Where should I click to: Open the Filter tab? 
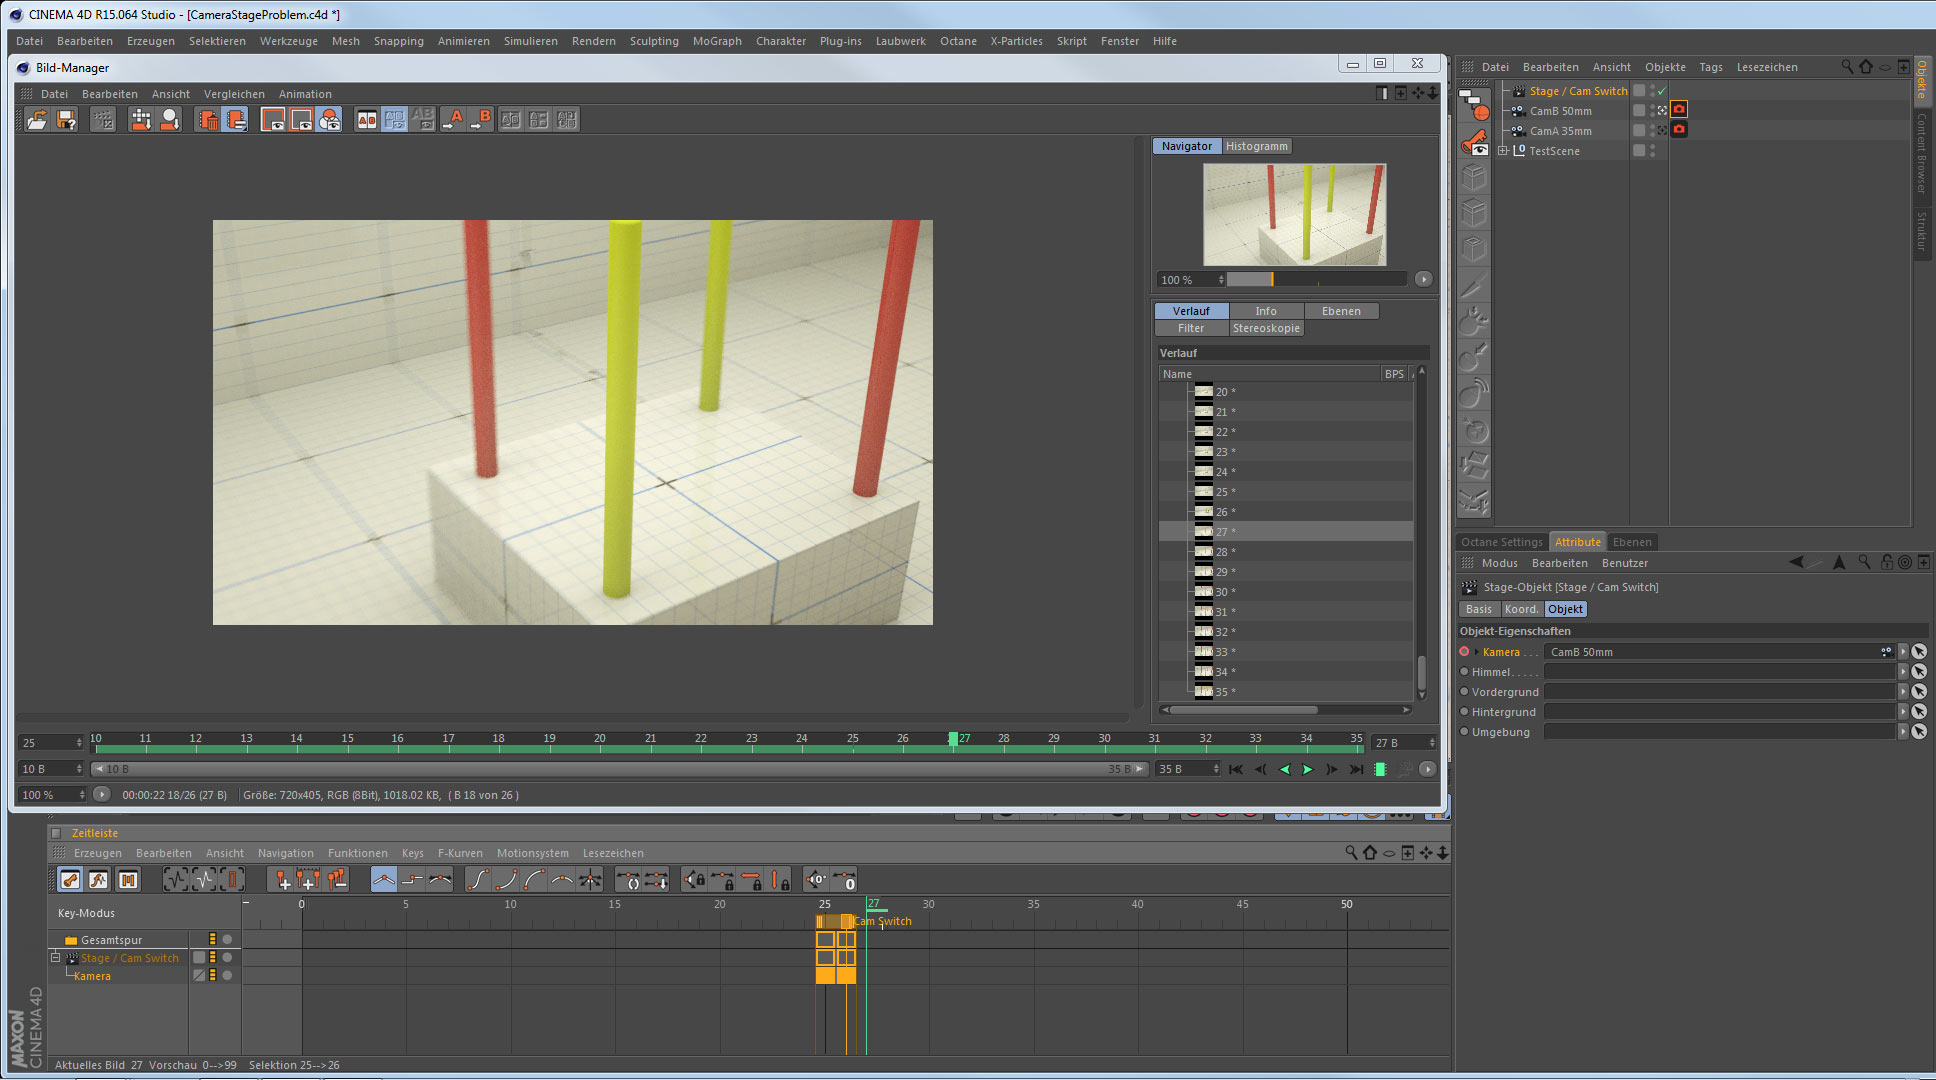(x=1190, y=328)
